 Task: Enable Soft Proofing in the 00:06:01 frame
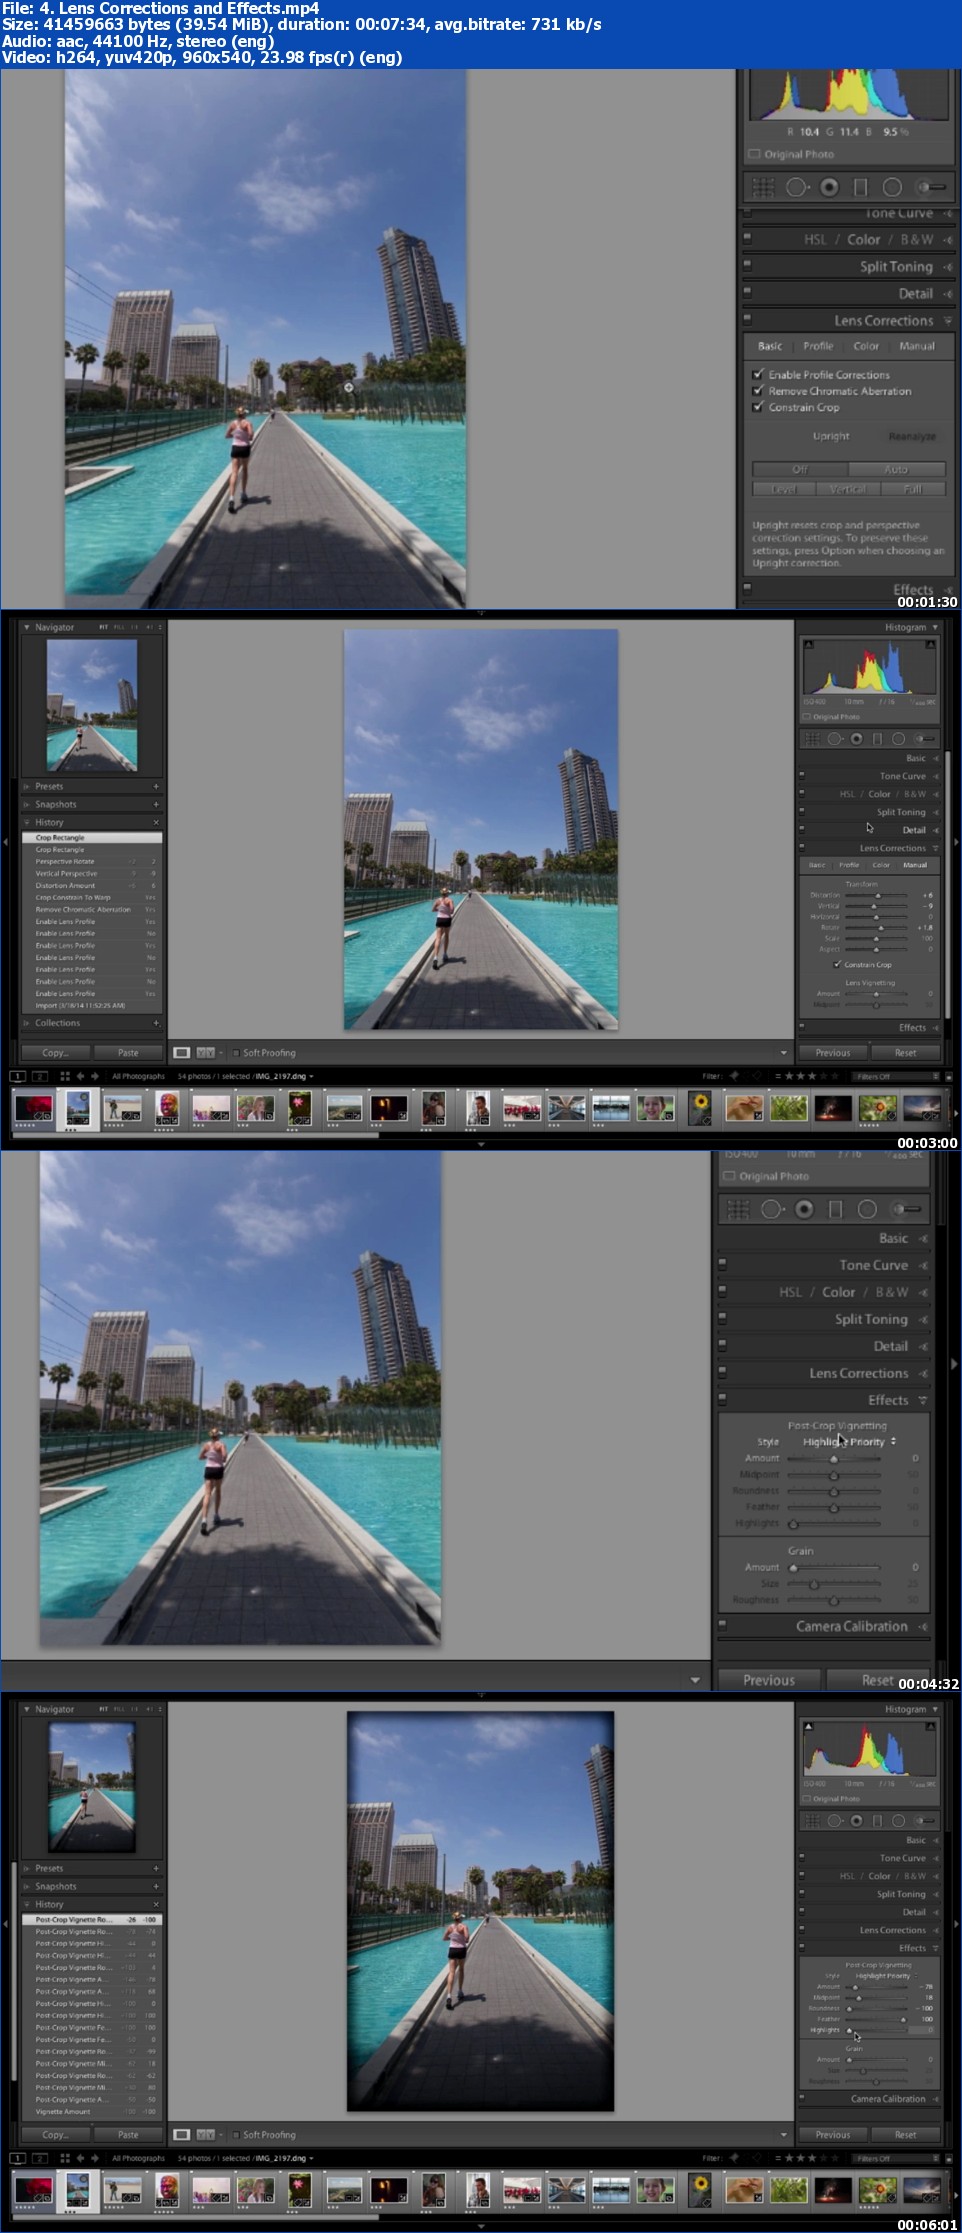click(236, 2134)
